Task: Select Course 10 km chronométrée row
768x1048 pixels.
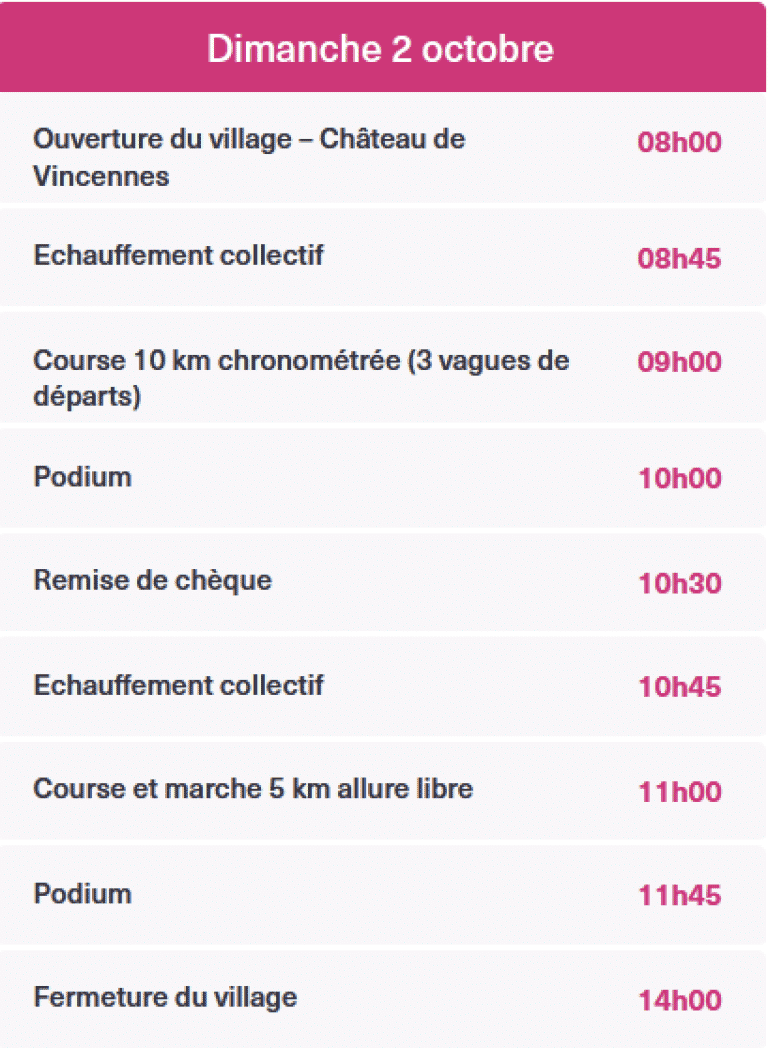Action: point(382,368)
